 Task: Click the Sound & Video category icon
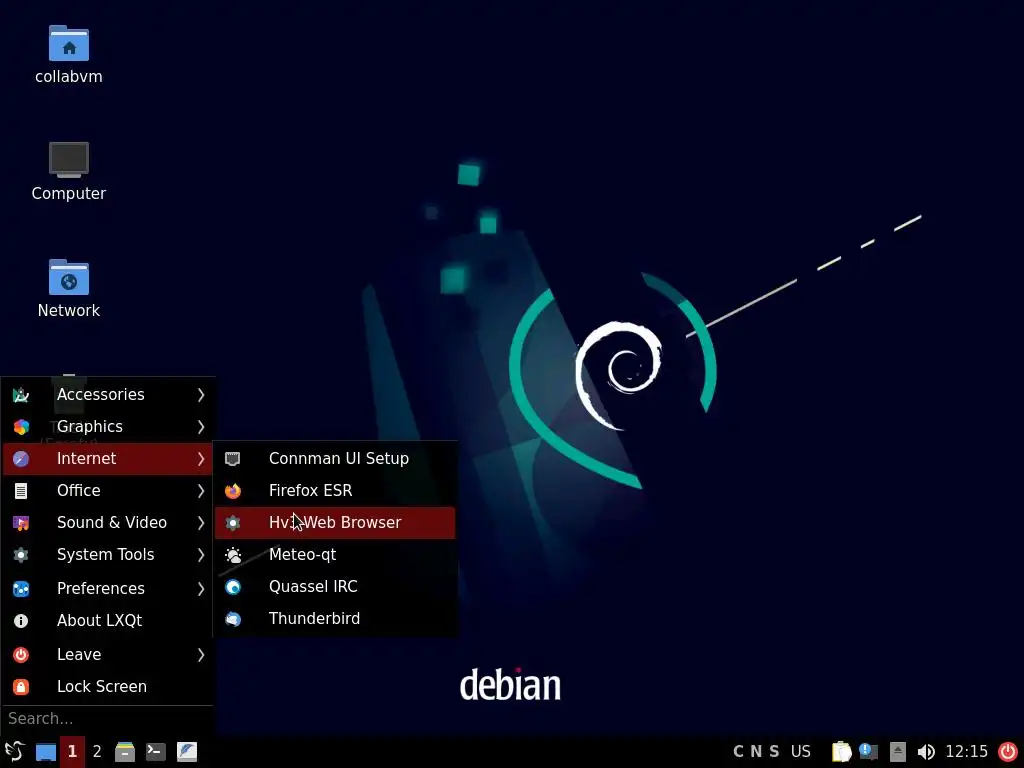click(x=21, y=522)
